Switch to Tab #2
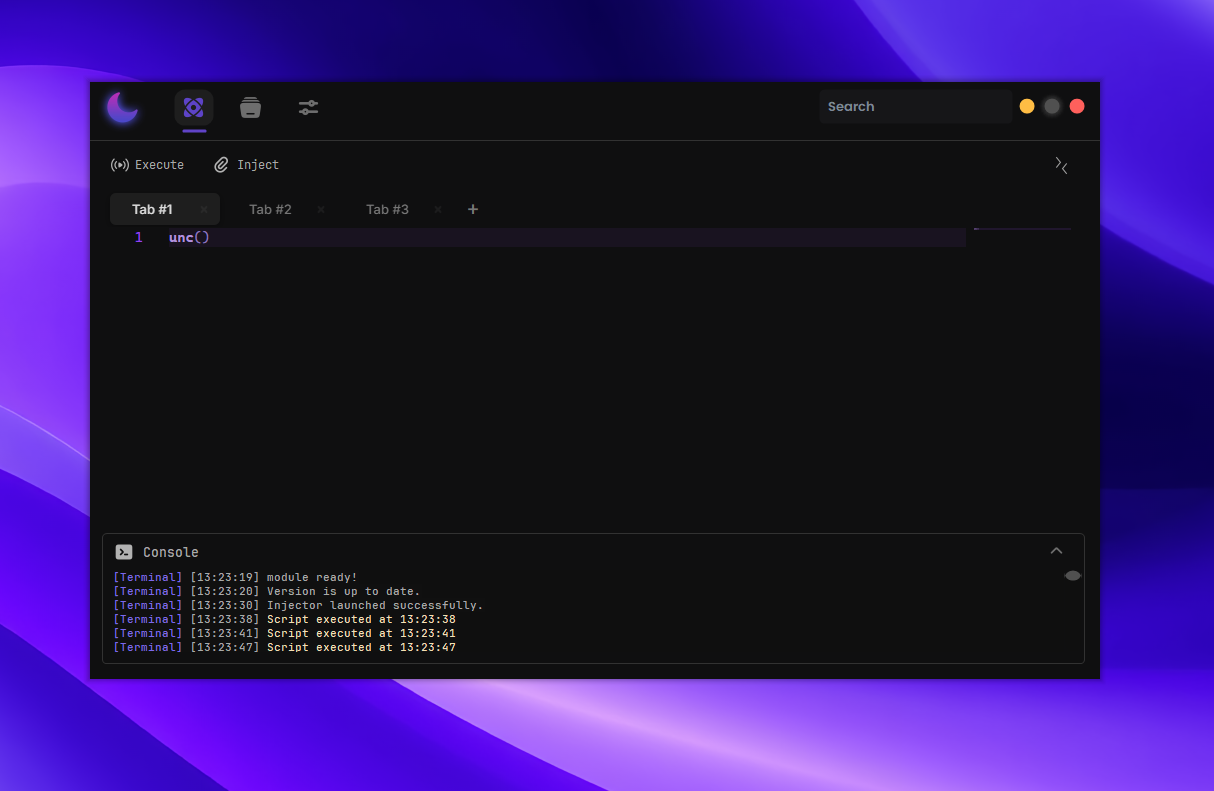 click(x=270, y=209)
